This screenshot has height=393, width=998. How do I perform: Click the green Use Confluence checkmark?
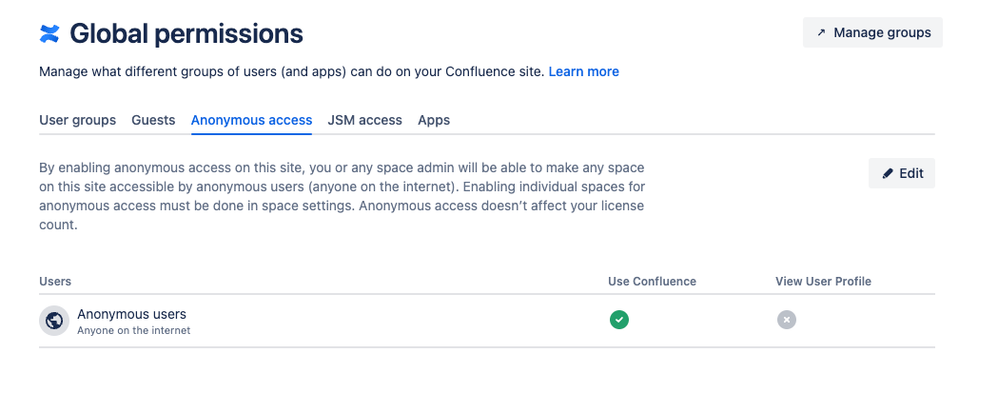point(619,319)
